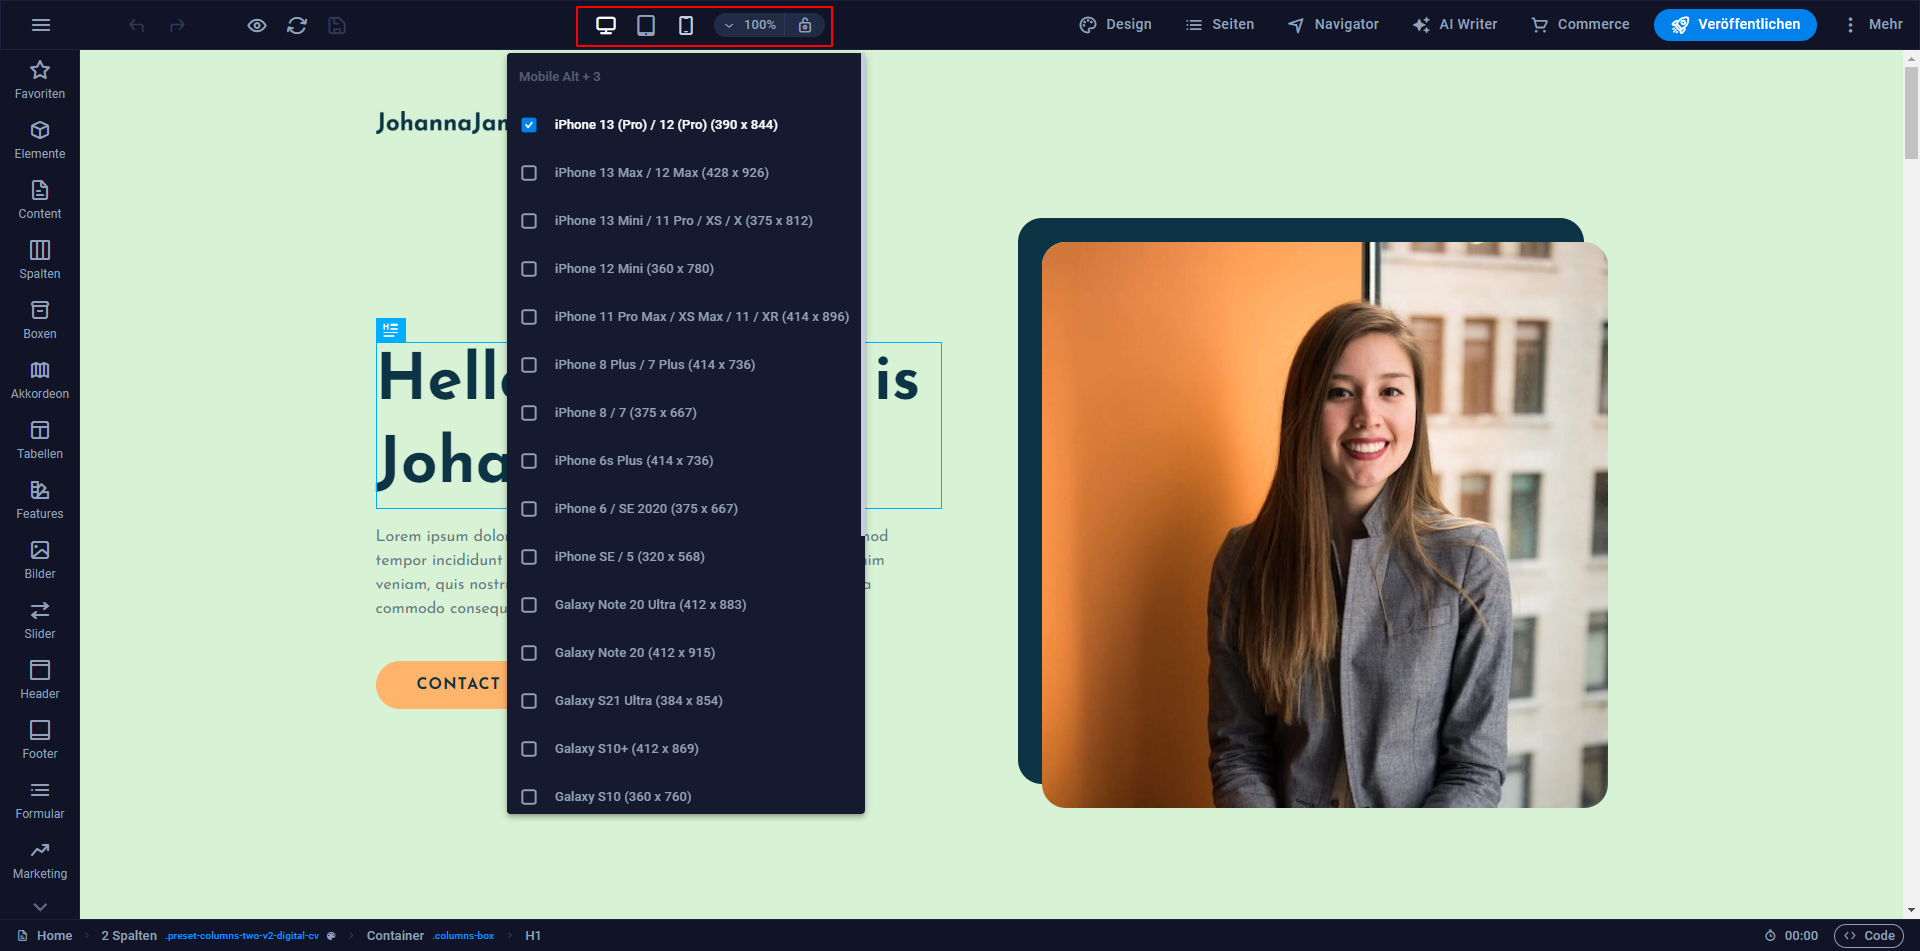The width and height of the screenshot is (1920, 951).
Task: Check iPhone 8 / 7 (375 x 667)
Action: click(529, 413)
